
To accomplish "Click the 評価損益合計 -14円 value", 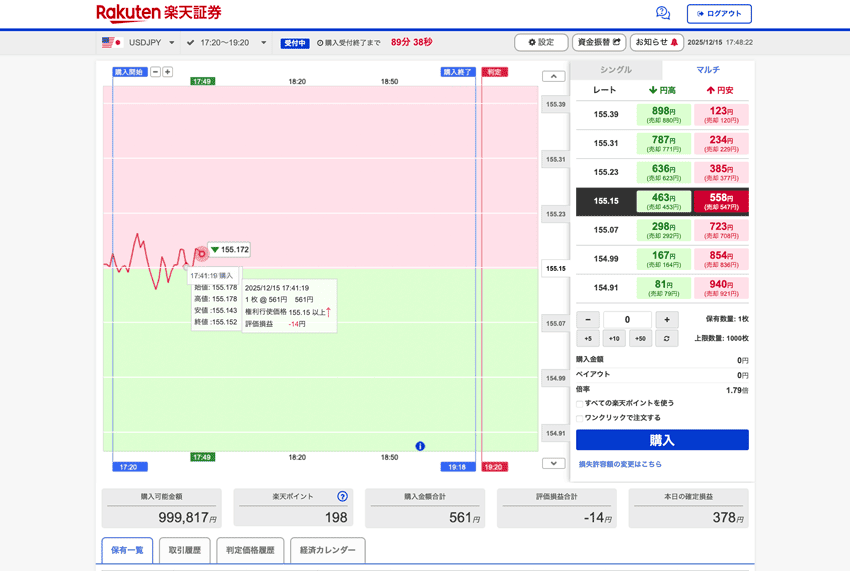I will point(597,517).
